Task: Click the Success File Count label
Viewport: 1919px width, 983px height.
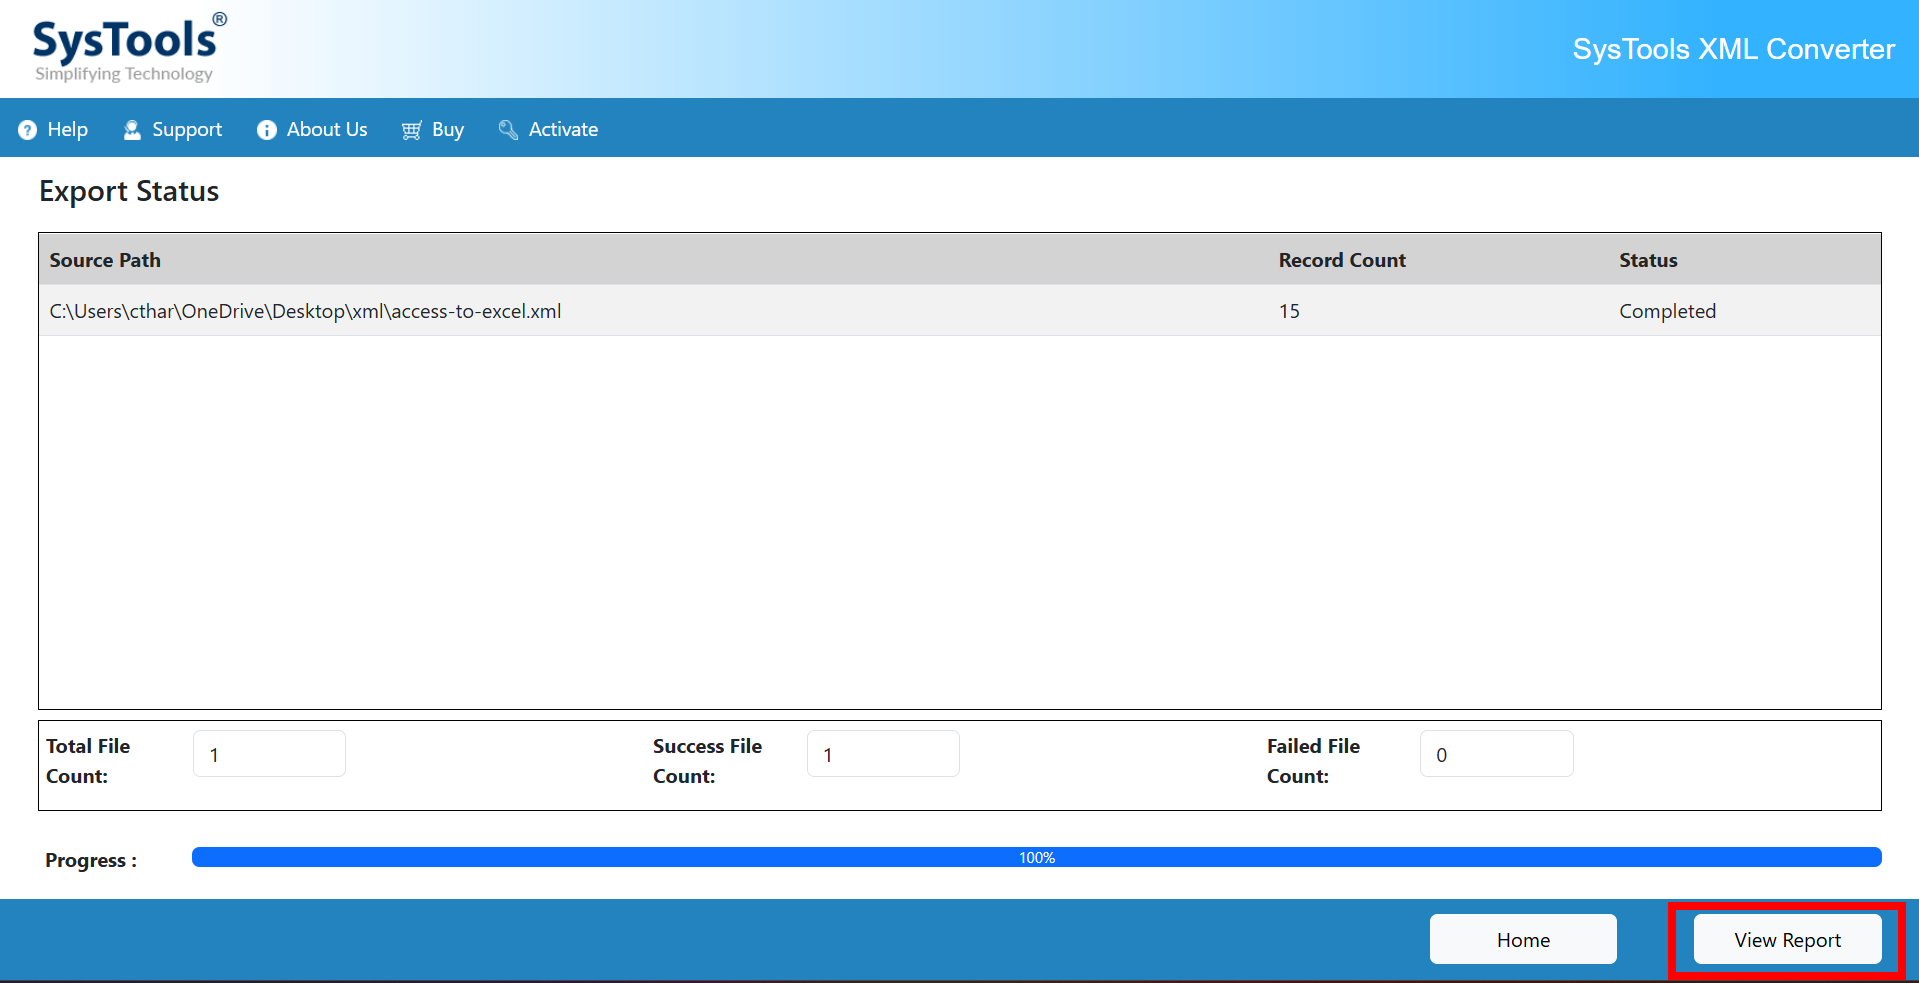Action: click(707, 761)
